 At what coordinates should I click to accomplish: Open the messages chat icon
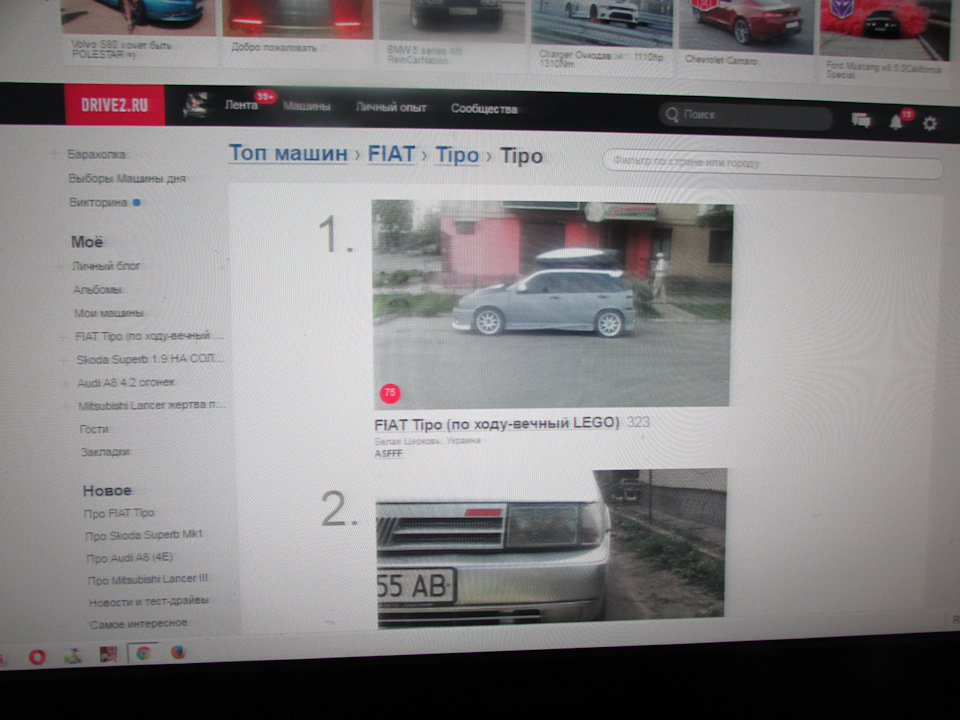861,120
